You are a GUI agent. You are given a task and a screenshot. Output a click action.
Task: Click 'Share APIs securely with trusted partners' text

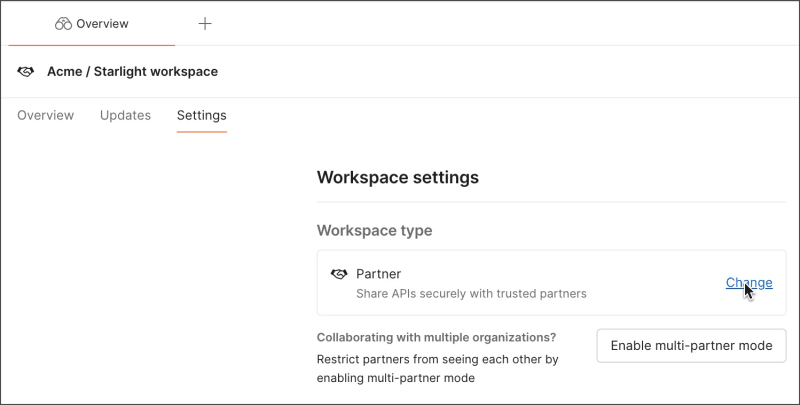(471, 294)
